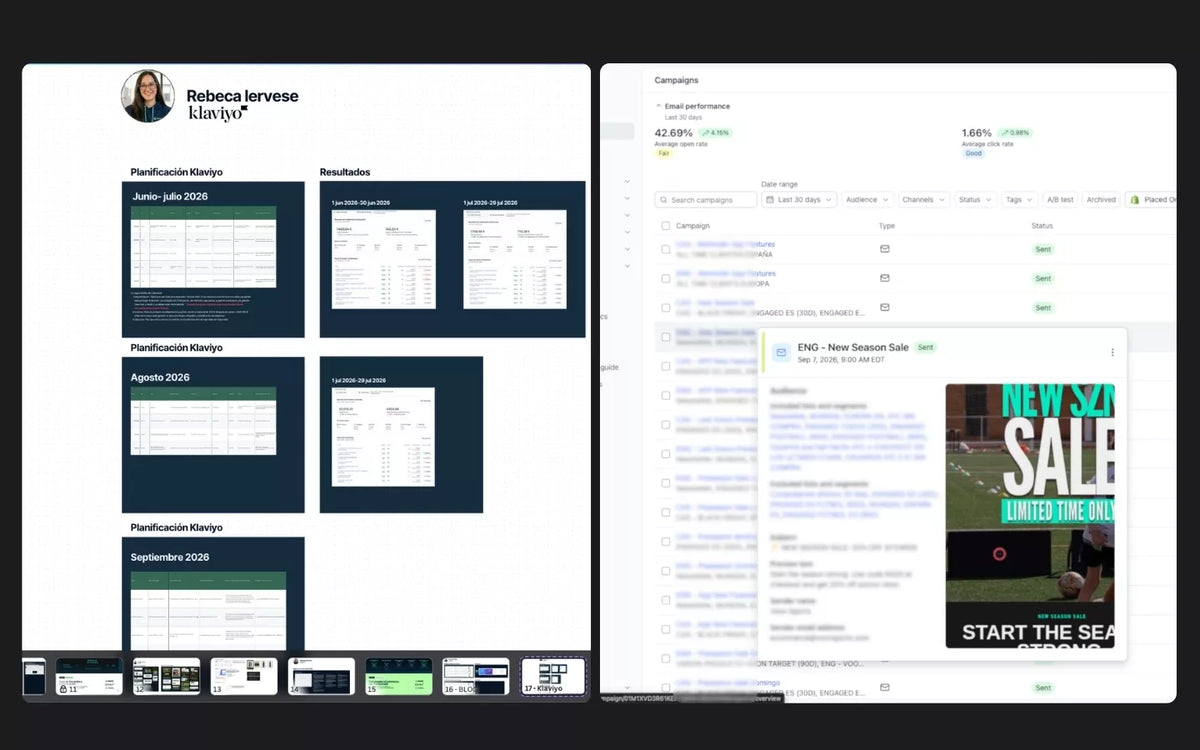Click Rebeca Iervese's profile photo

tap(148, 96)
